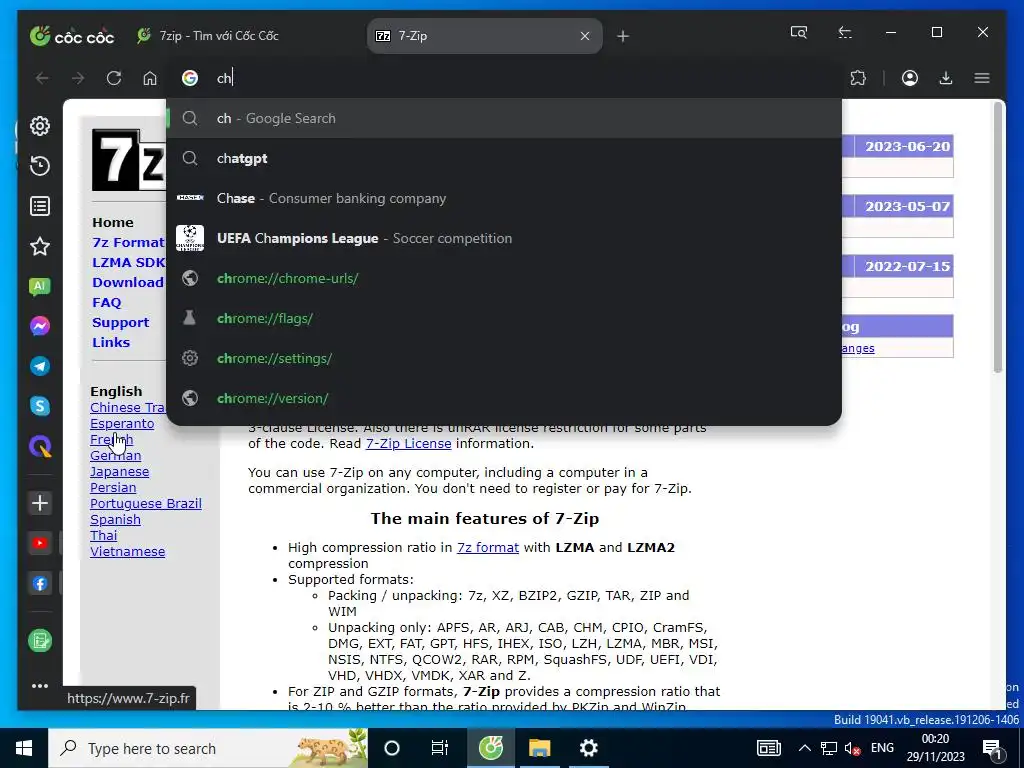Reload the current page
This screenshot has height=768, width=1024.
[x=114, y=78]
